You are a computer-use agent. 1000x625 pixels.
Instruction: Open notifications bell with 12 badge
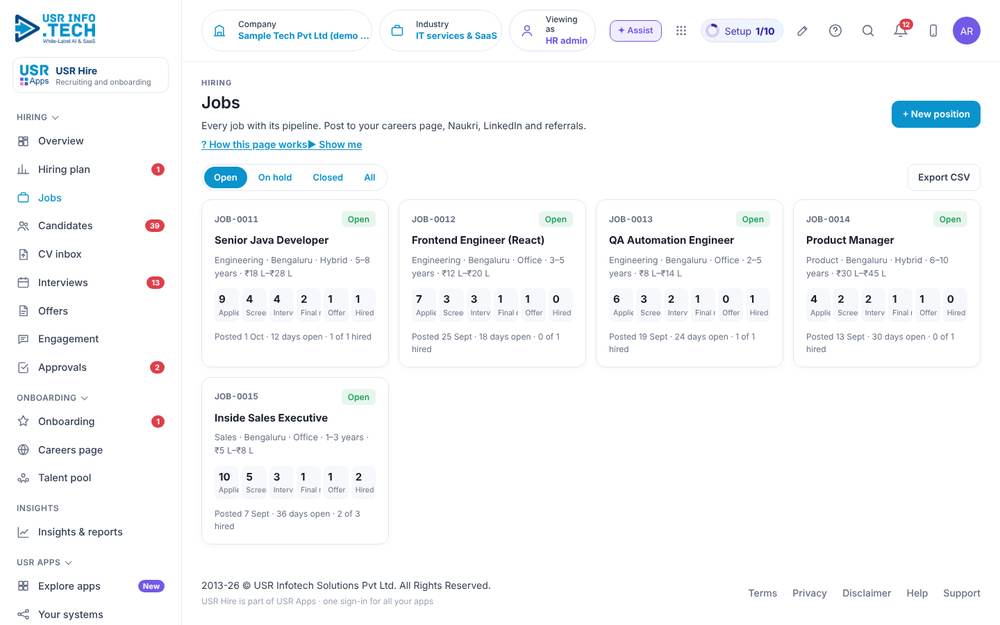click(901, 30)
